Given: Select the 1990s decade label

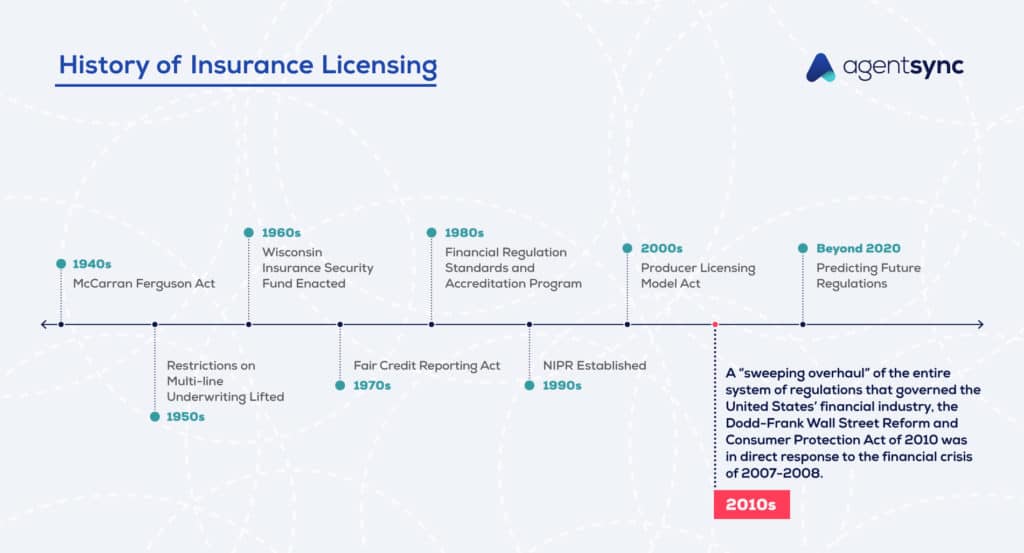Looking at the screenshot, I should [x=562, y=385].
